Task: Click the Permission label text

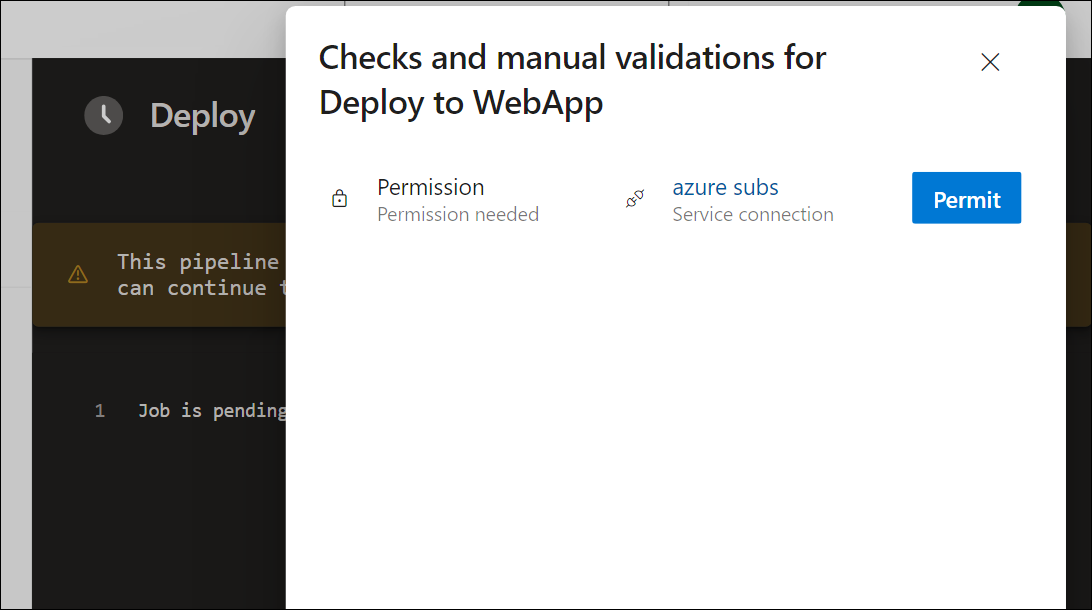Action: pyautogui.click(x=430, y=187)
